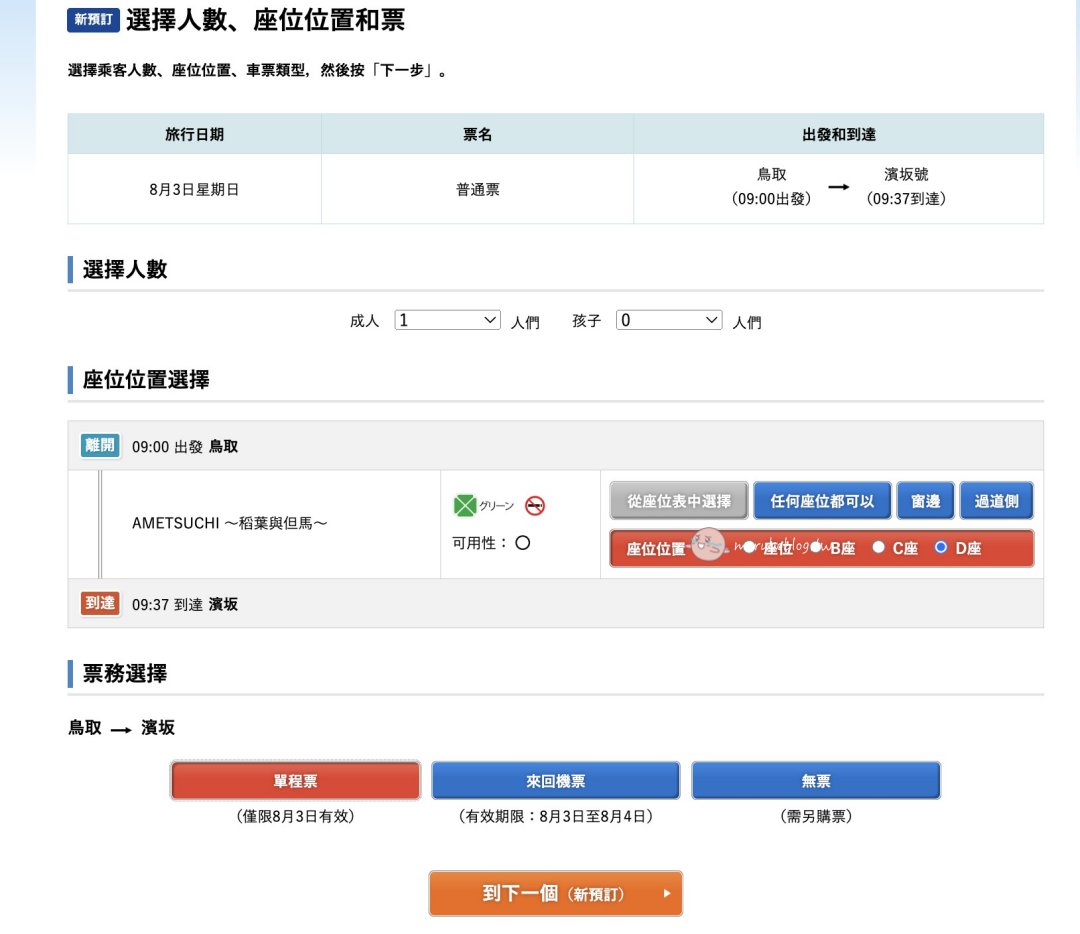Click the (僅限8月3日有效) validity note
The image size is (1080, 934).
[295, 816]
